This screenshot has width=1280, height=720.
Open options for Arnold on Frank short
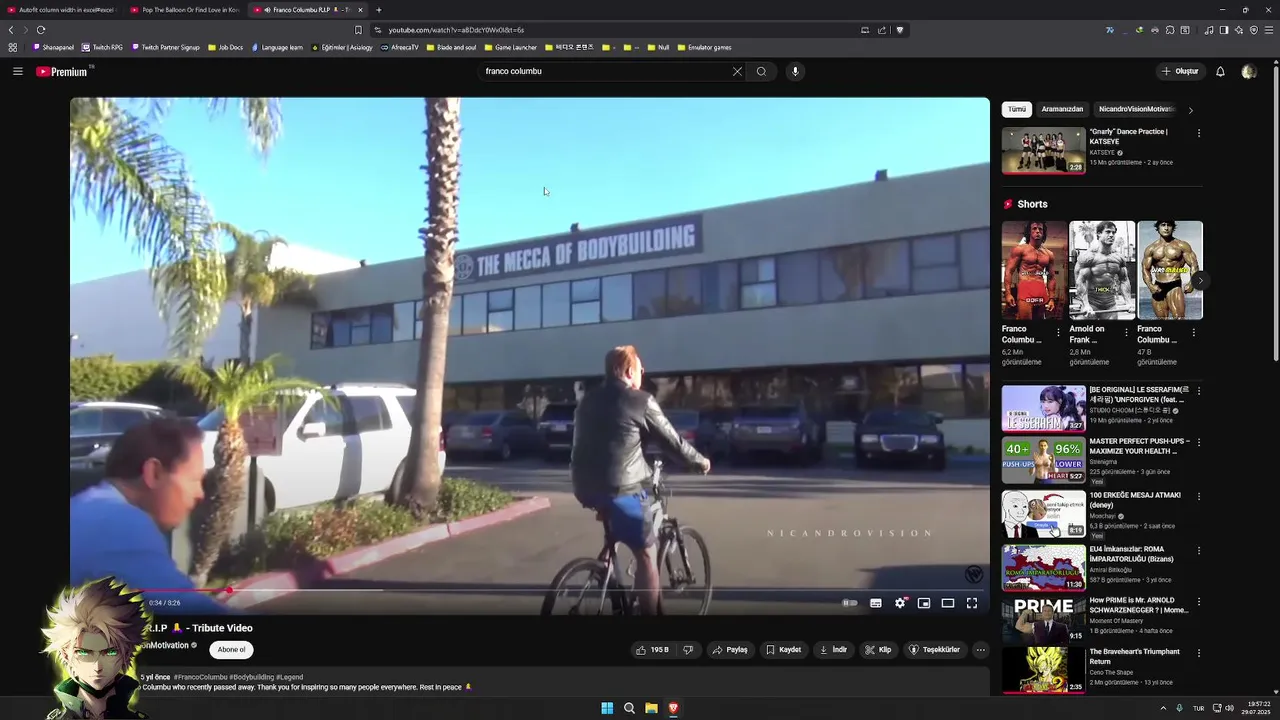(x=1127, y=332)
